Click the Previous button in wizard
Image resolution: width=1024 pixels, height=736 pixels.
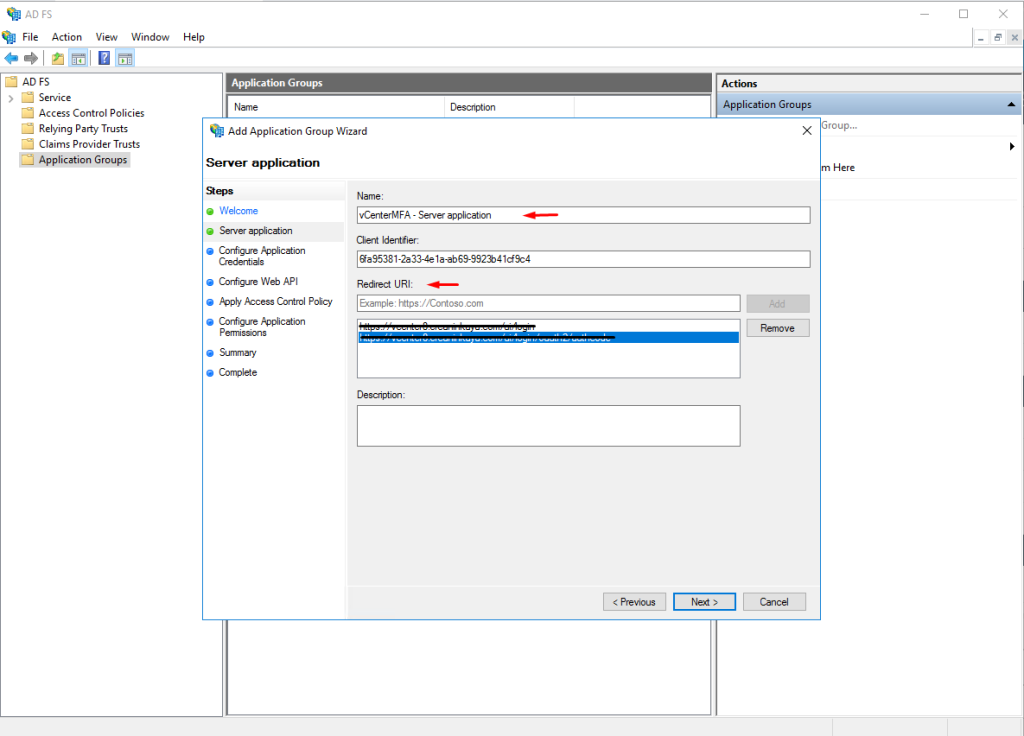click(634, 602)
